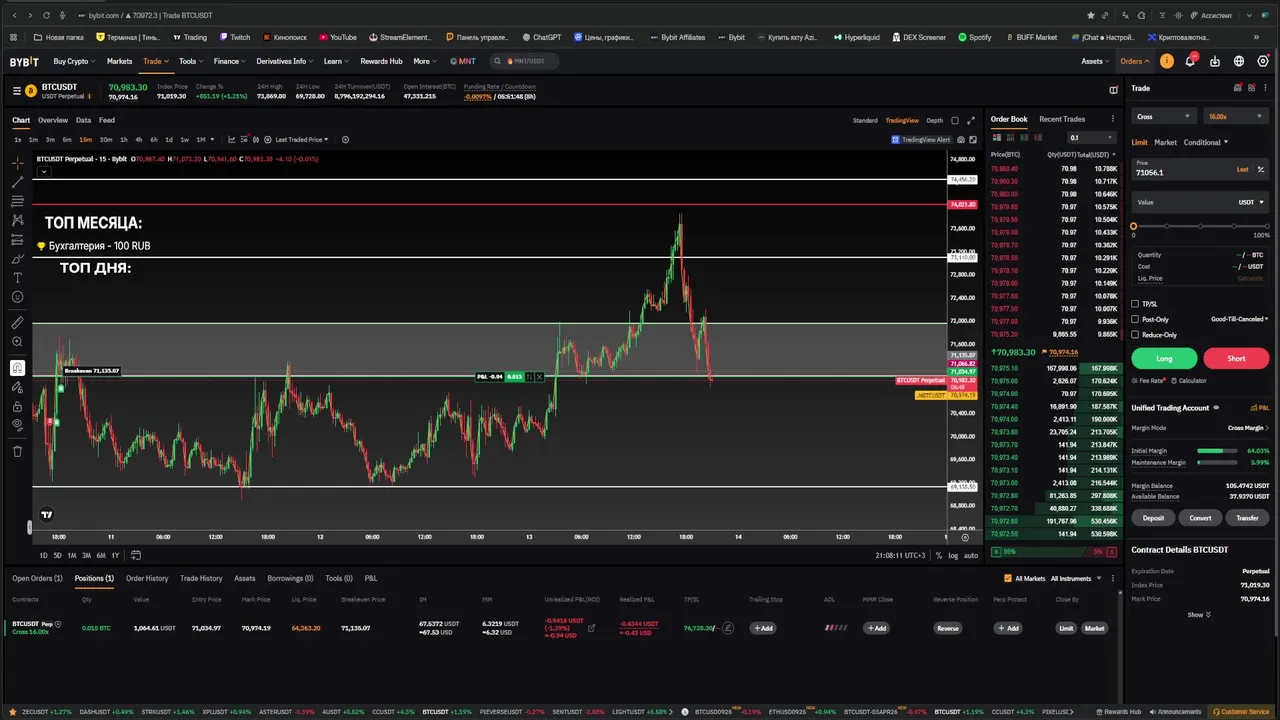Click the Deposit button

[x=1153, y=518]
